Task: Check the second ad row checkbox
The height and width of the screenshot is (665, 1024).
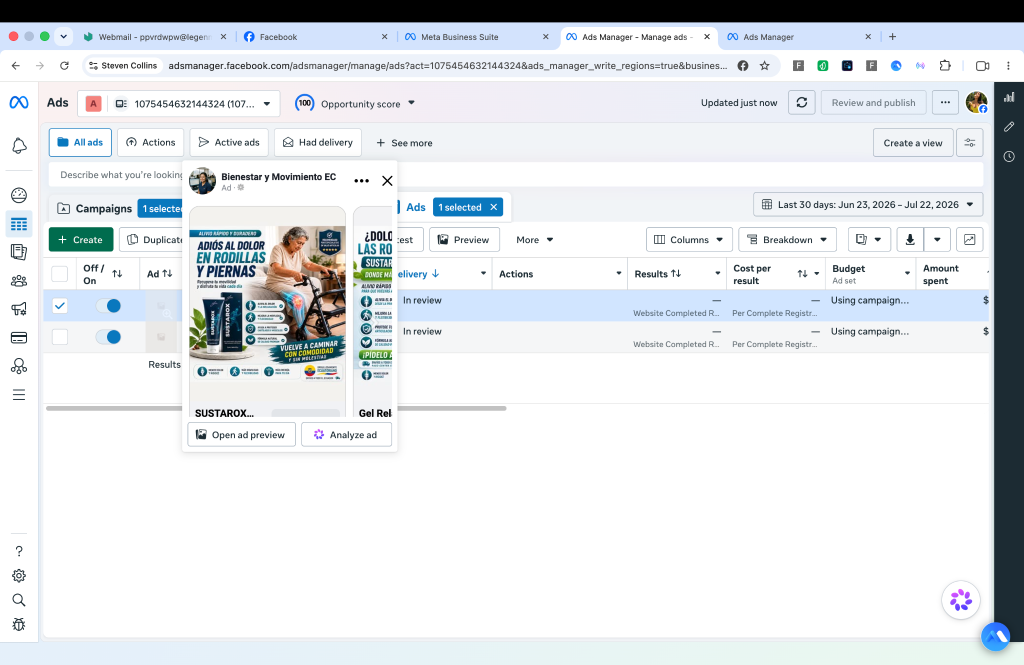Action: tap(59, 337)
